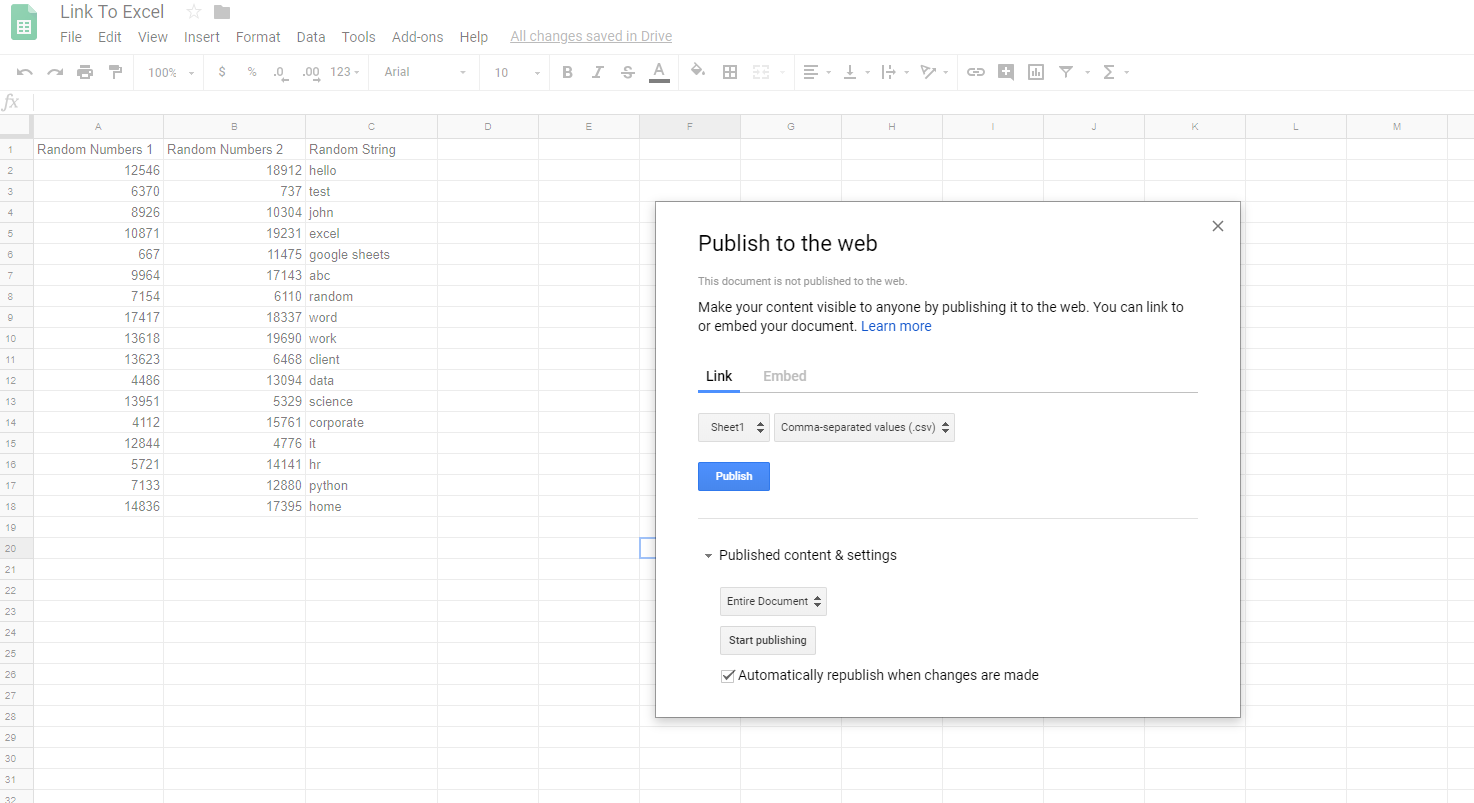Click the Print icon in toolbar

click(x=85, y=72)
